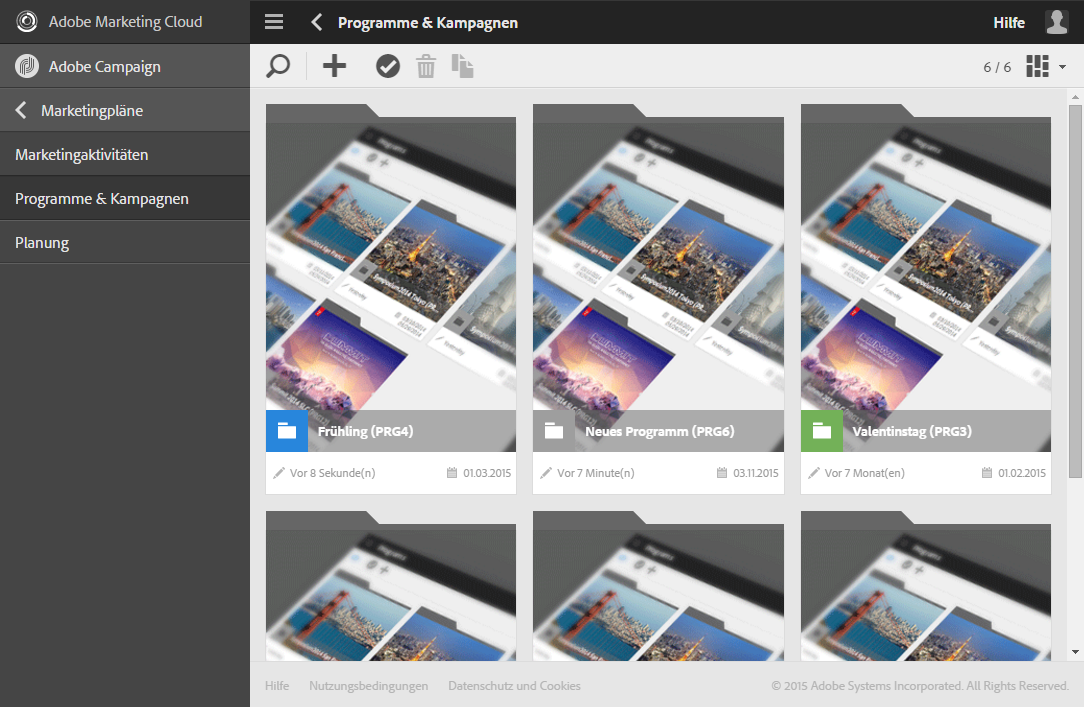Open the Frühling (PRG4) program title
1084x707 pixels.
coord(365,431)
